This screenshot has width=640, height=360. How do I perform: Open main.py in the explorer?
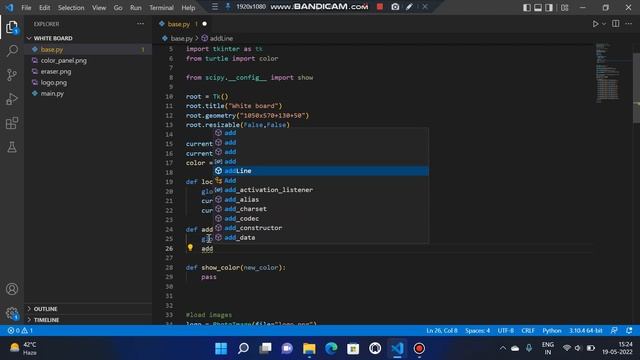pos(52,93)
